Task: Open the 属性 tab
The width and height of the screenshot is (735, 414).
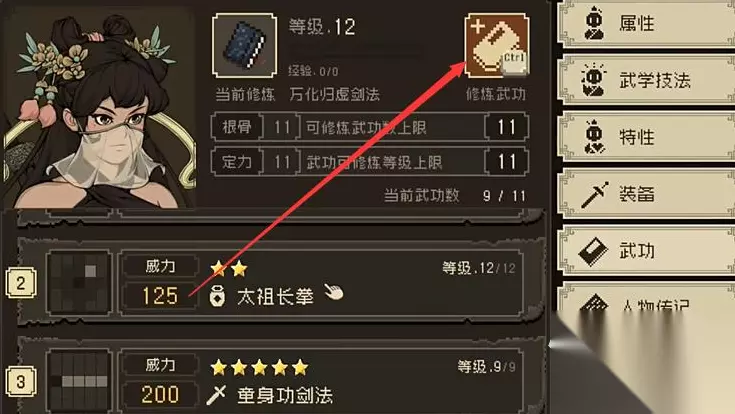Action: click(646, 23)
